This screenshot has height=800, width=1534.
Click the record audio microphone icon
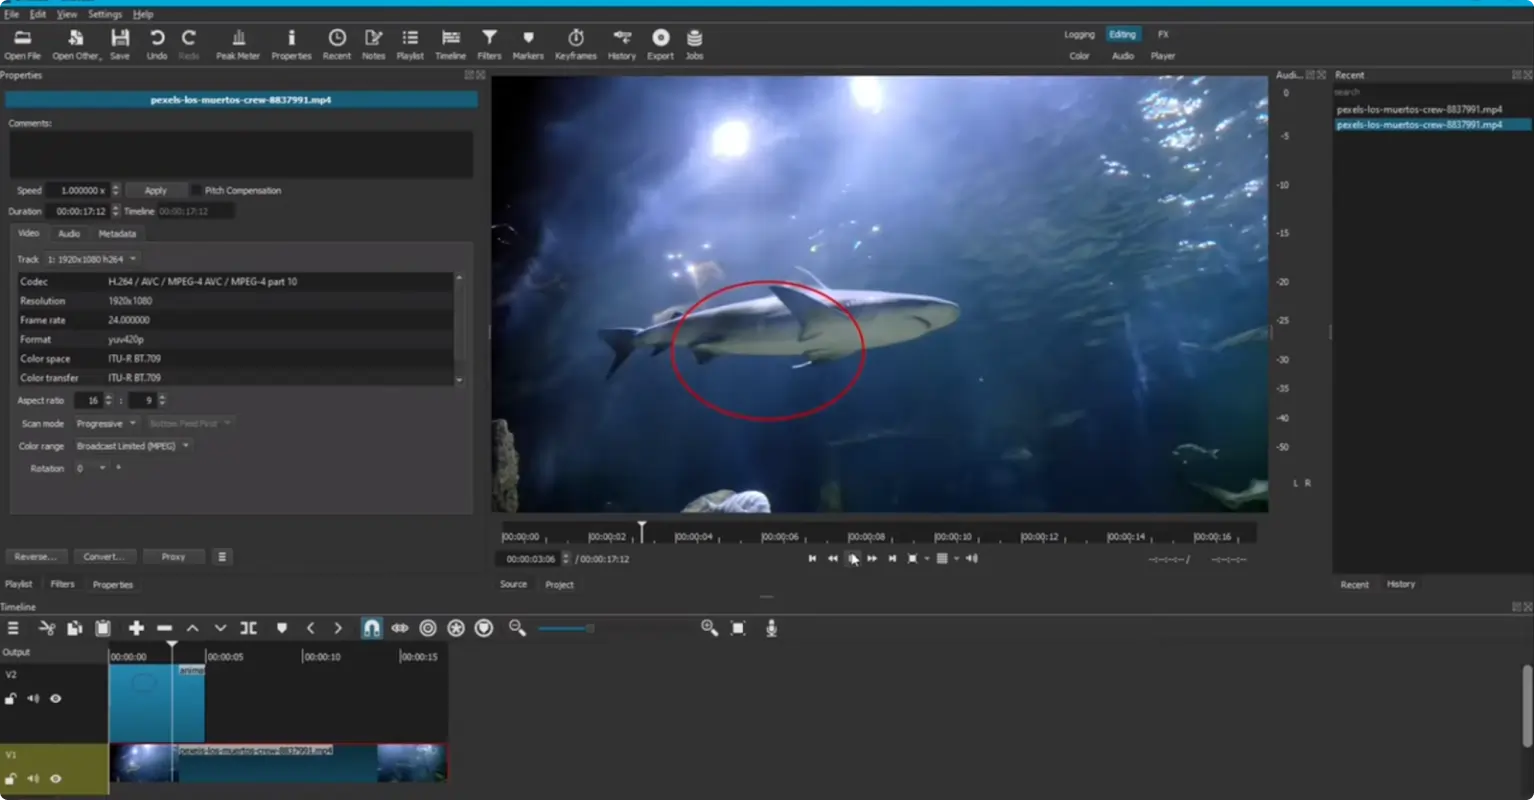click(771, 628)
